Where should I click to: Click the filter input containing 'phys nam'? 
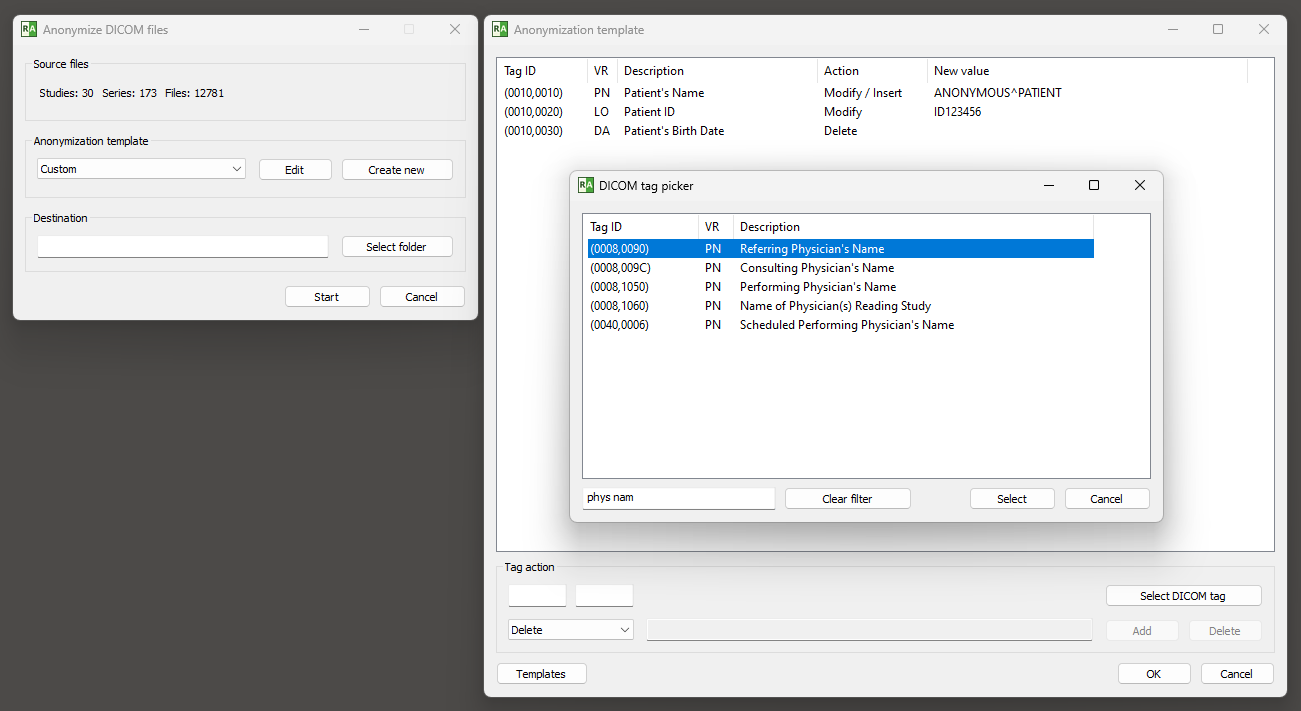pyautogui.click(x=678, y=498)
